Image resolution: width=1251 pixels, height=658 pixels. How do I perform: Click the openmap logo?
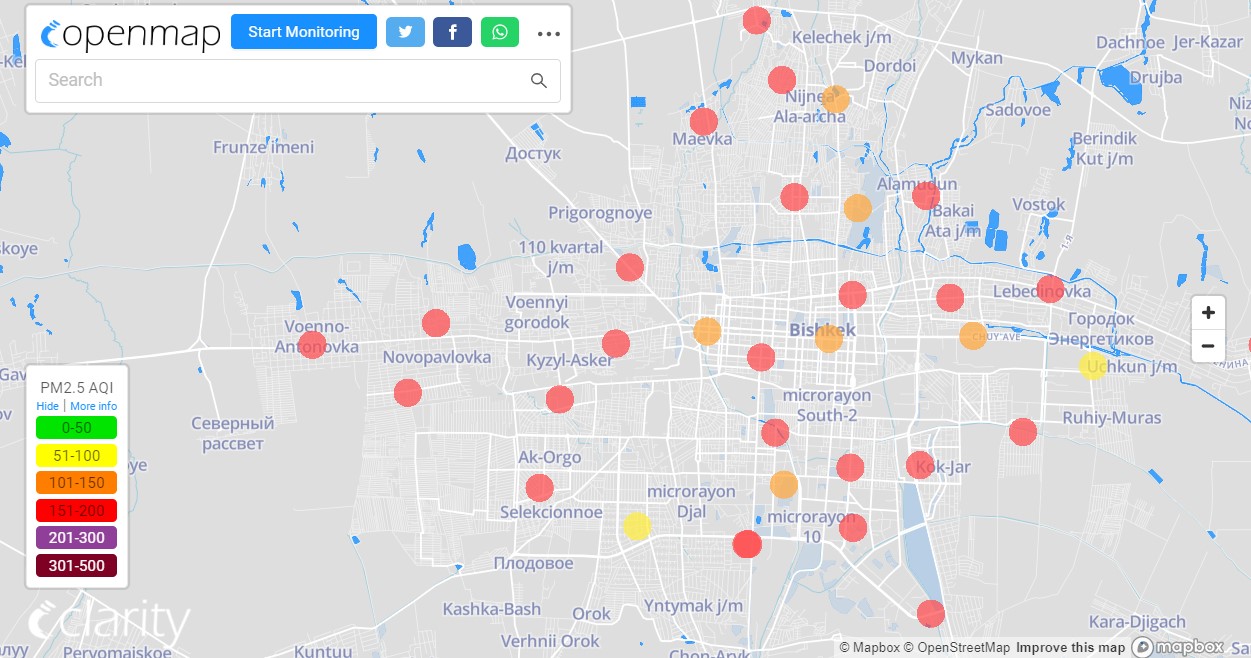click(x=130, y=34)
